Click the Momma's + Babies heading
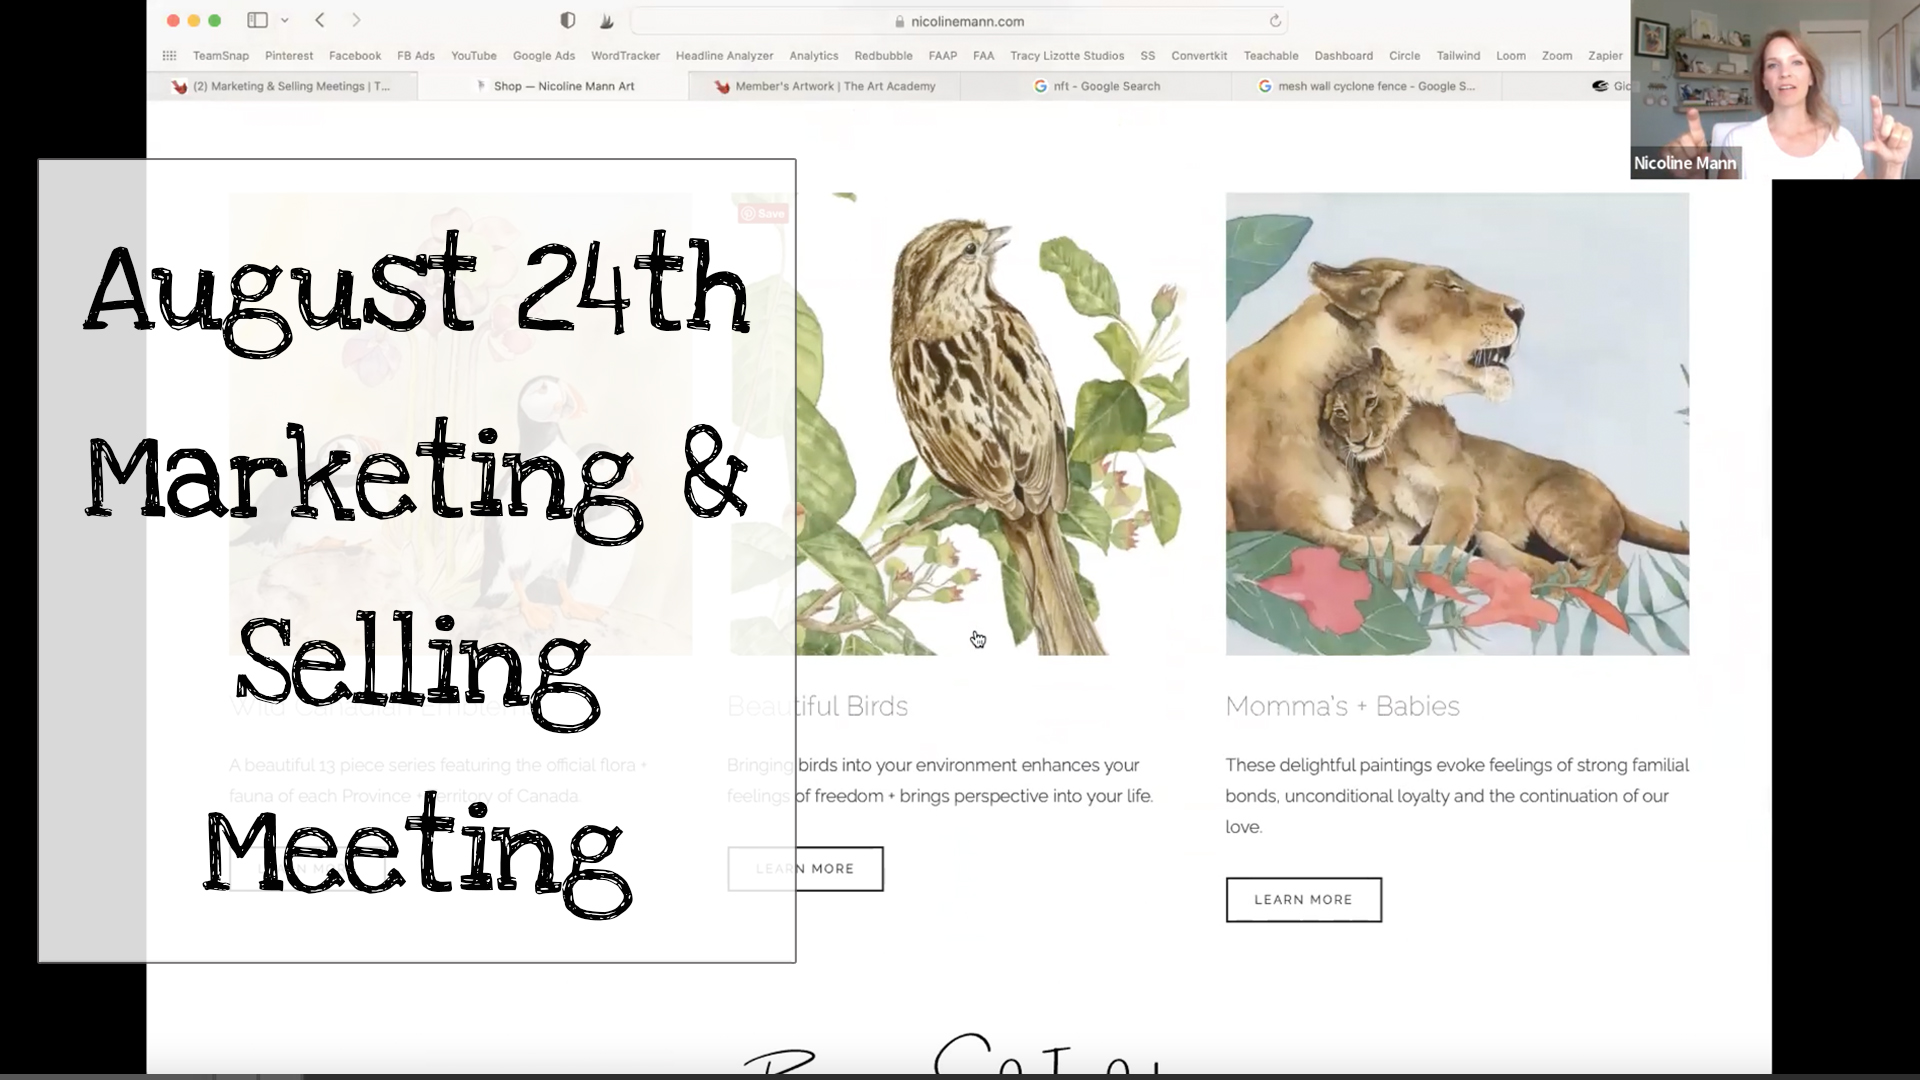This screenshot has width=1920, height=1080. 1342,706
